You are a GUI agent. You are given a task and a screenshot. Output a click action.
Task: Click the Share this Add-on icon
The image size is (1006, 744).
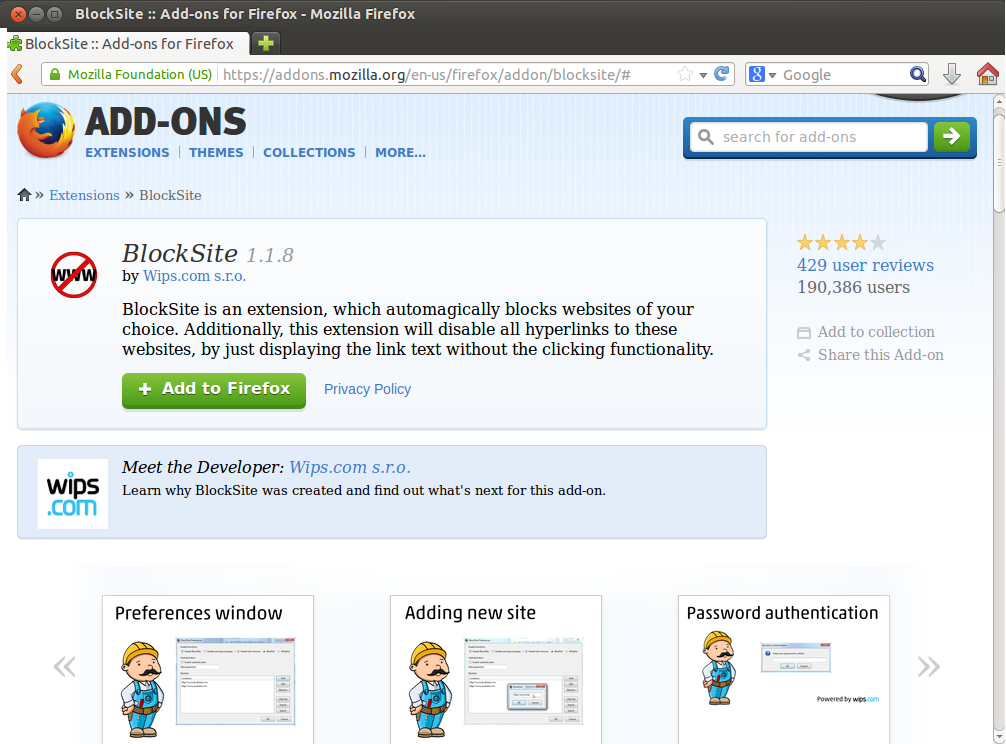point(804,355)
